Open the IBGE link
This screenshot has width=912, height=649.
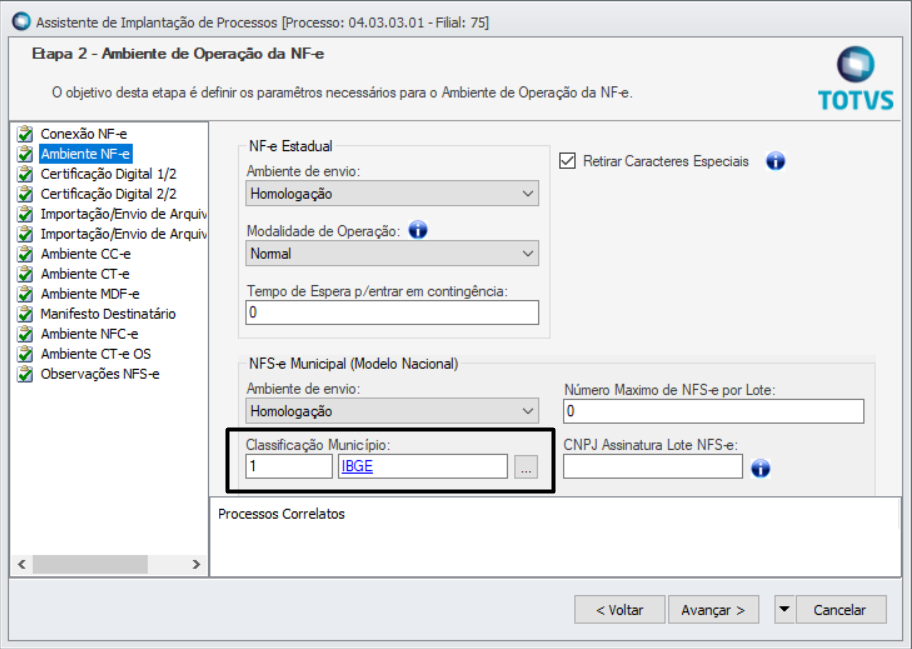357,466
